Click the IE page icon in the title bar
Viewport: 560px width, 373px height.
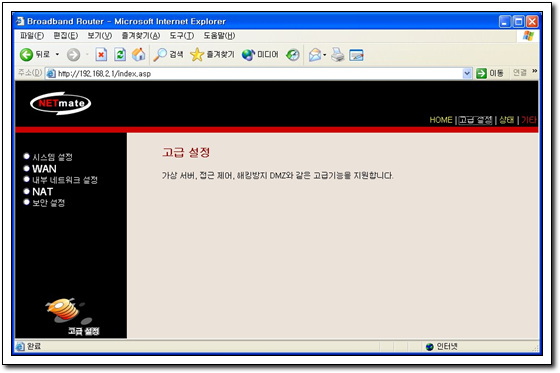(x=20, y=21)
